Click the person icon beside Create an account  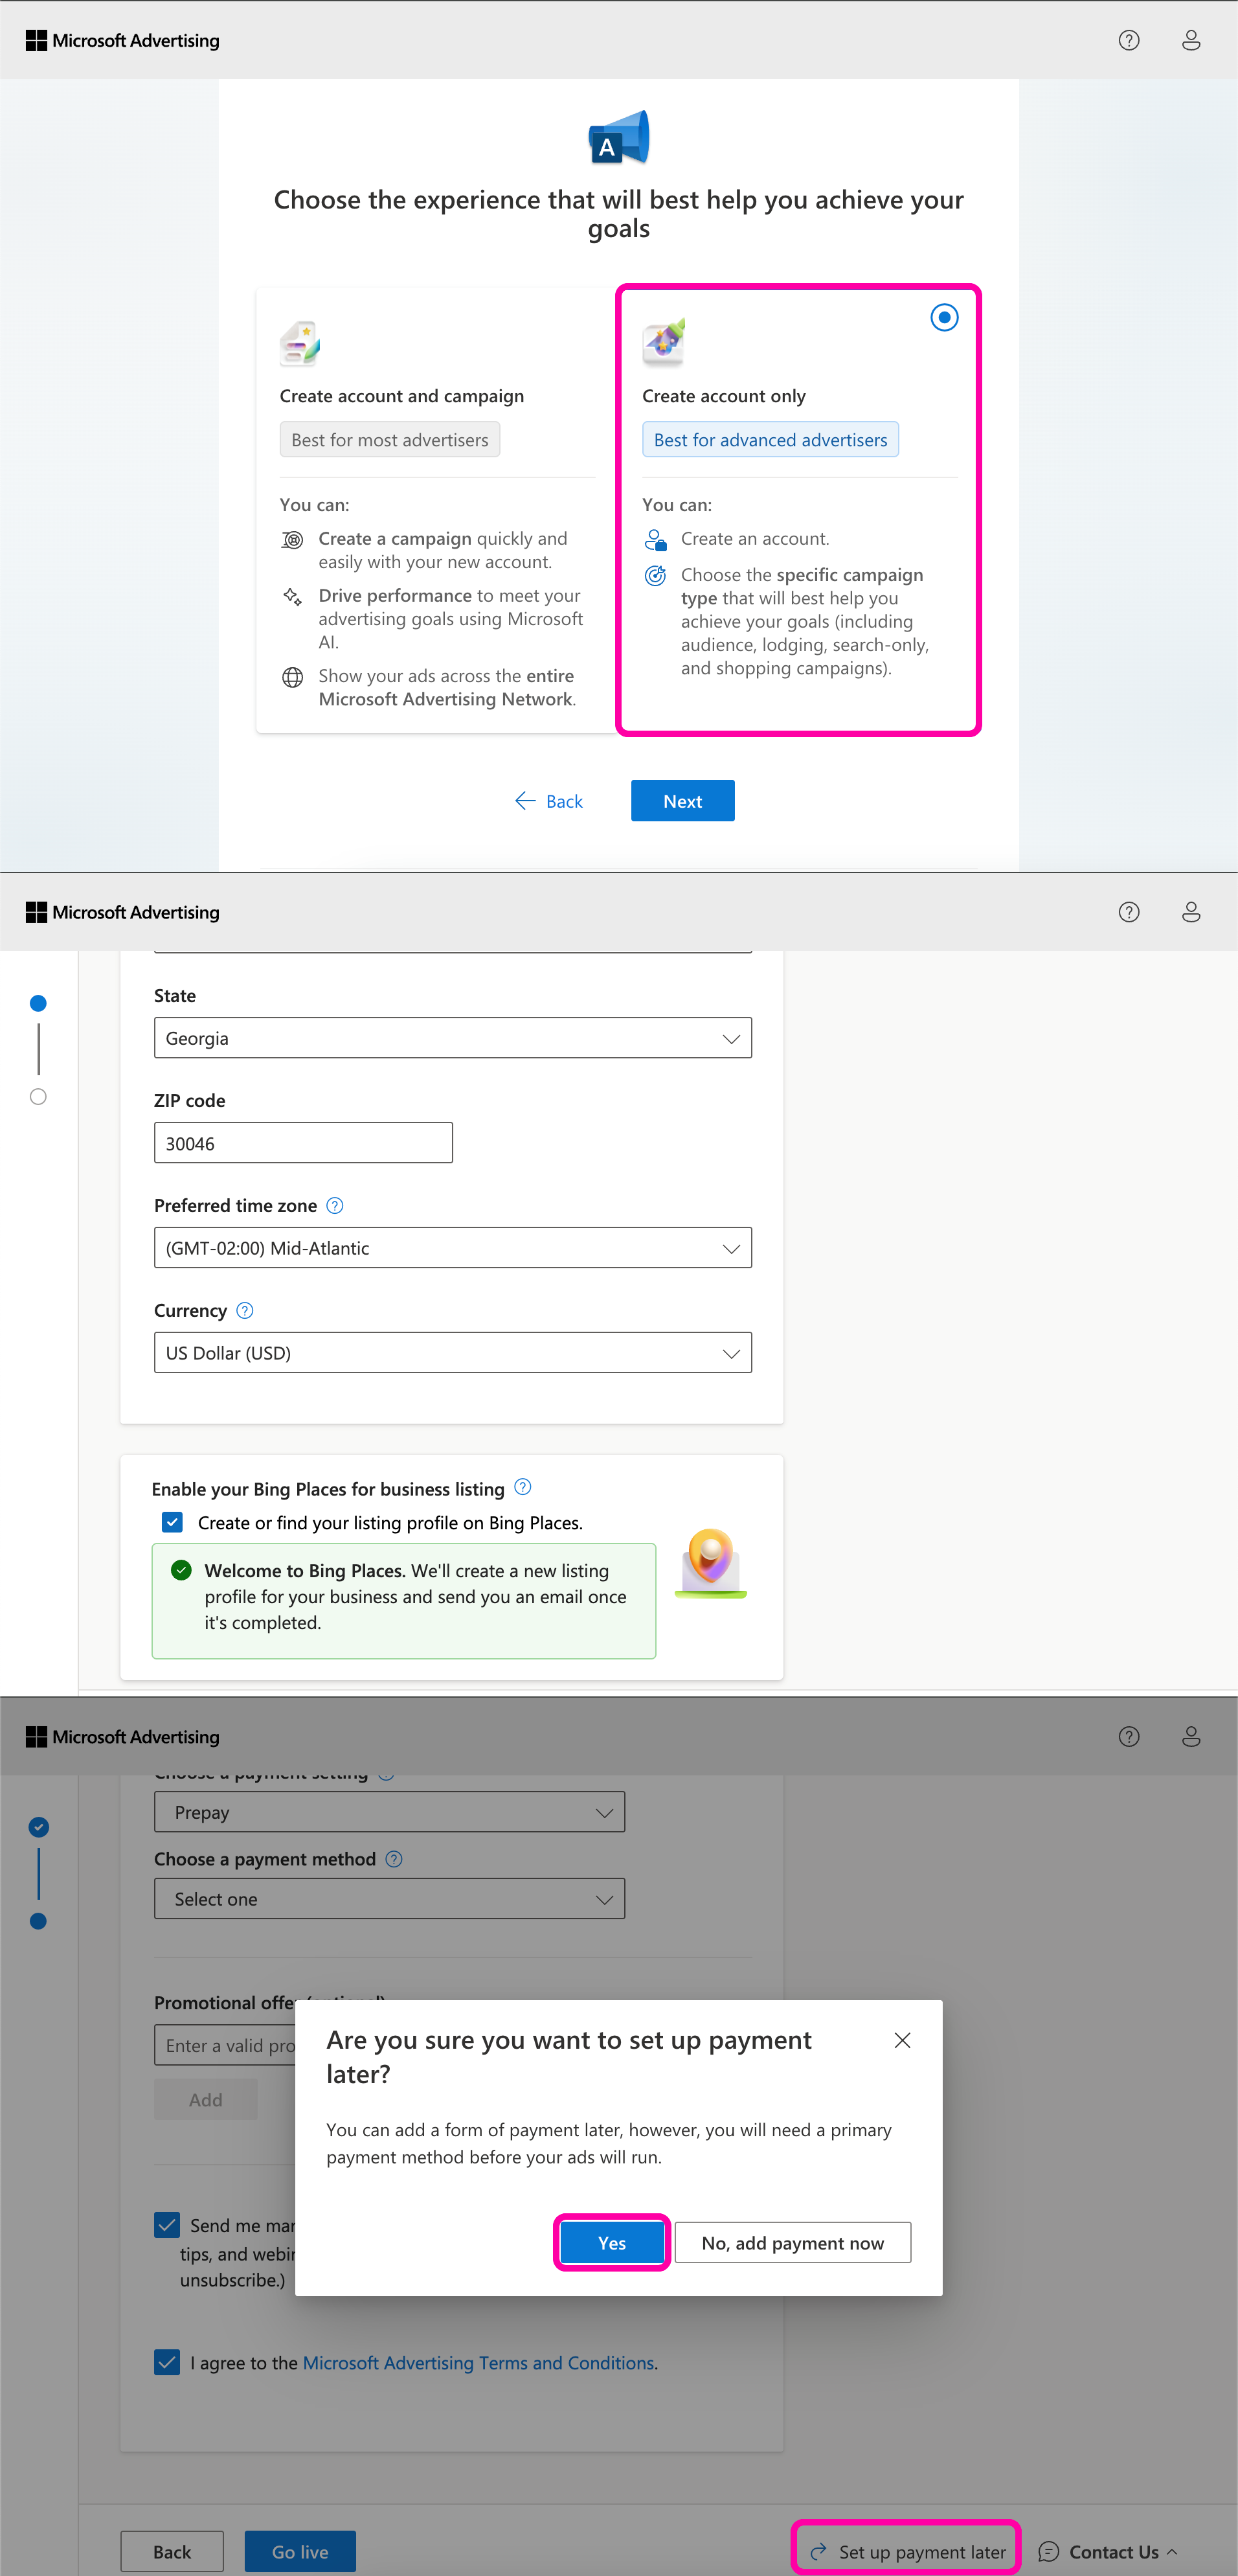point(655,540)
